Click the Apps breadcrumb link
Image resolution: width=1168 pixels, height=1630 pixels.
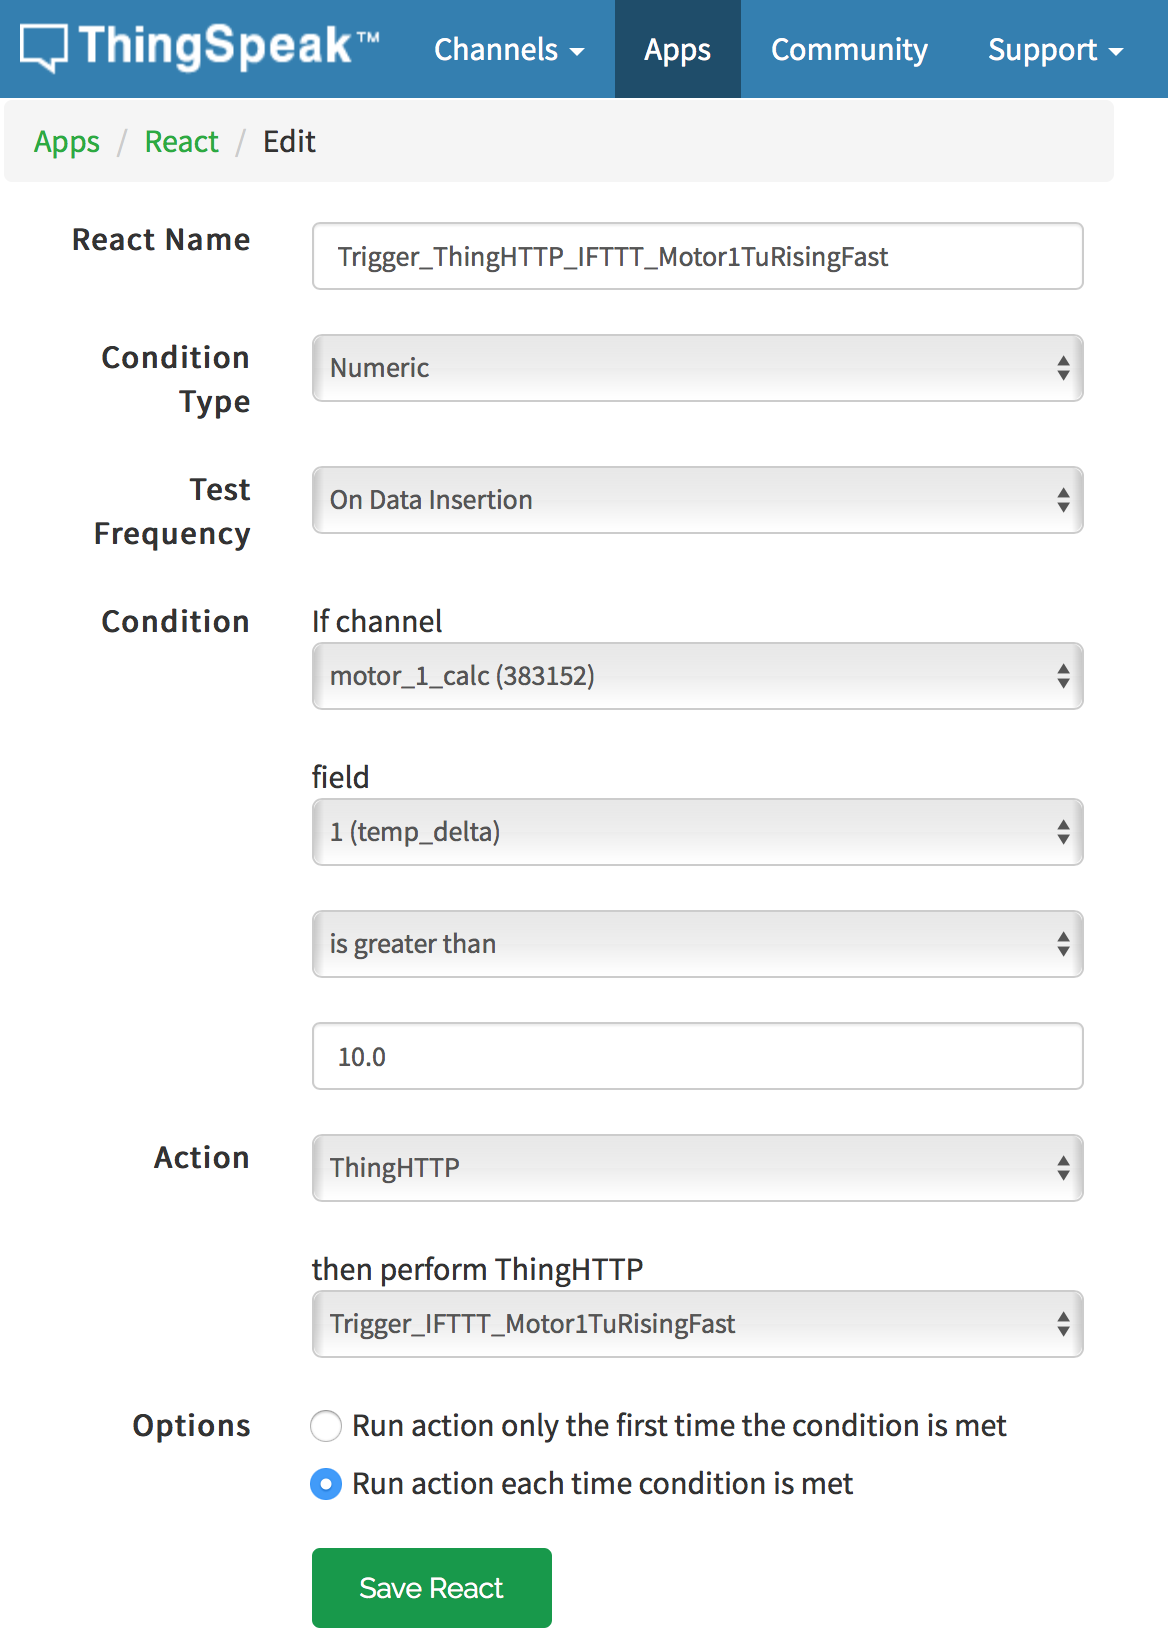click(x=67, y=142)
